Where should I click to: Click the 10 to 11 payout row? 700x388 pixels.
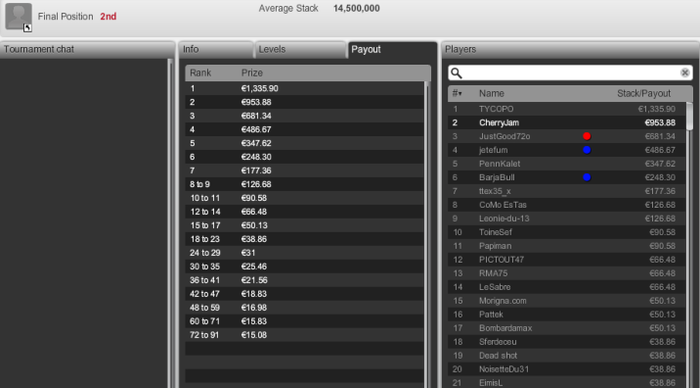click(x=304, y=198)
